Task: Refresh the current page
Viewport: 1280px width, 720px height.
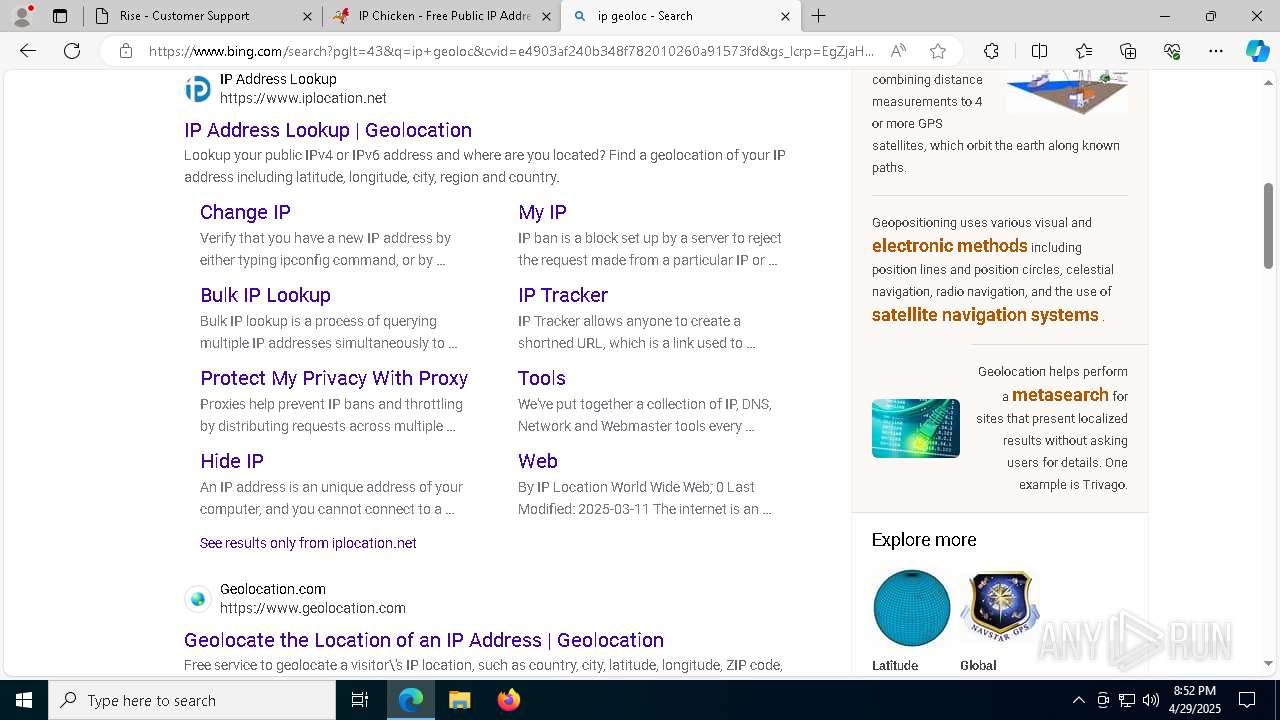Action: [72, 51]
